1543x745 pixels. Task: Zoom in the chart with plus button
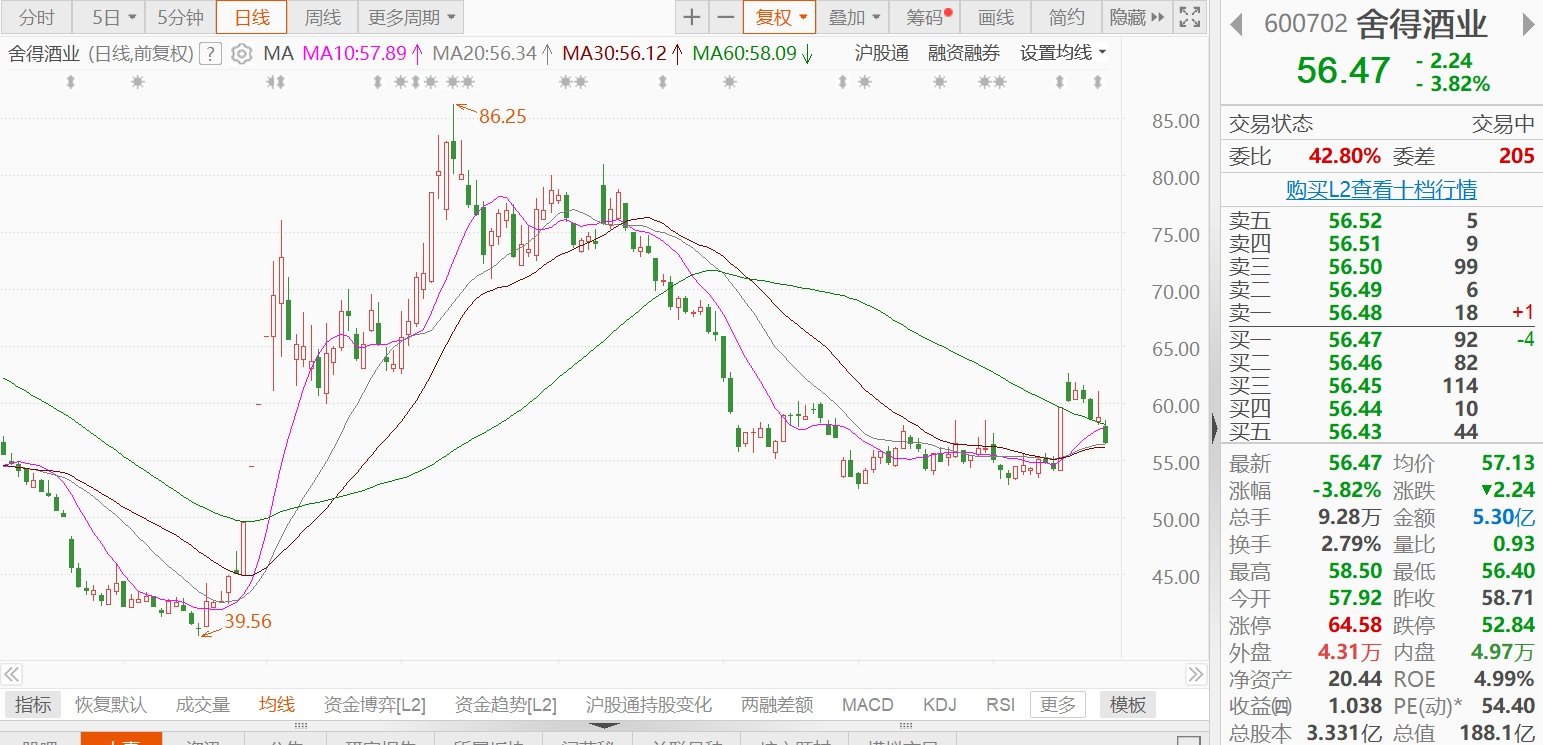[692, 17]
